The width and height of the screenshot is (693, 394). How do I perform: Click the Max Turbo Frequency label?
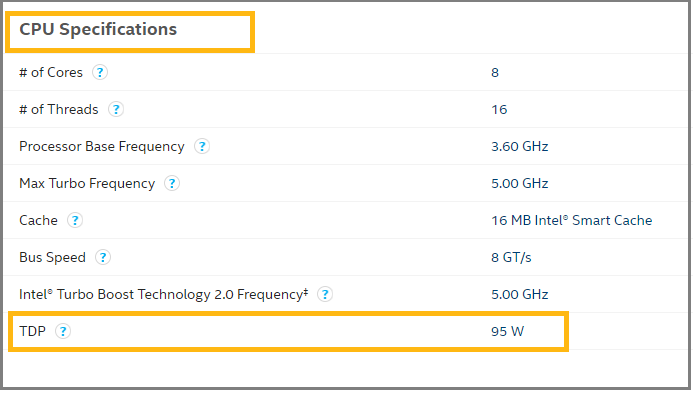click(x=87, y=184)
